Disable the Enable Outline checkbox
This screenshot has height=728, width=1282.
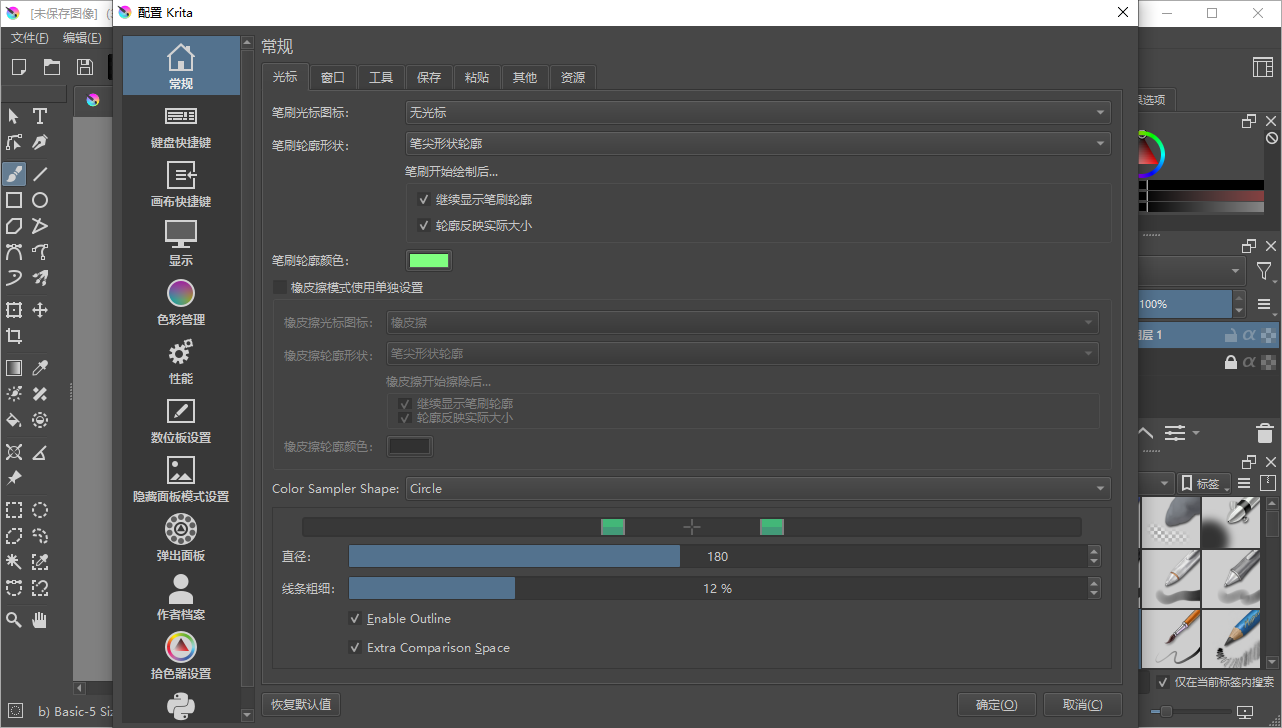pyautogui.click(x=355, y=619)
